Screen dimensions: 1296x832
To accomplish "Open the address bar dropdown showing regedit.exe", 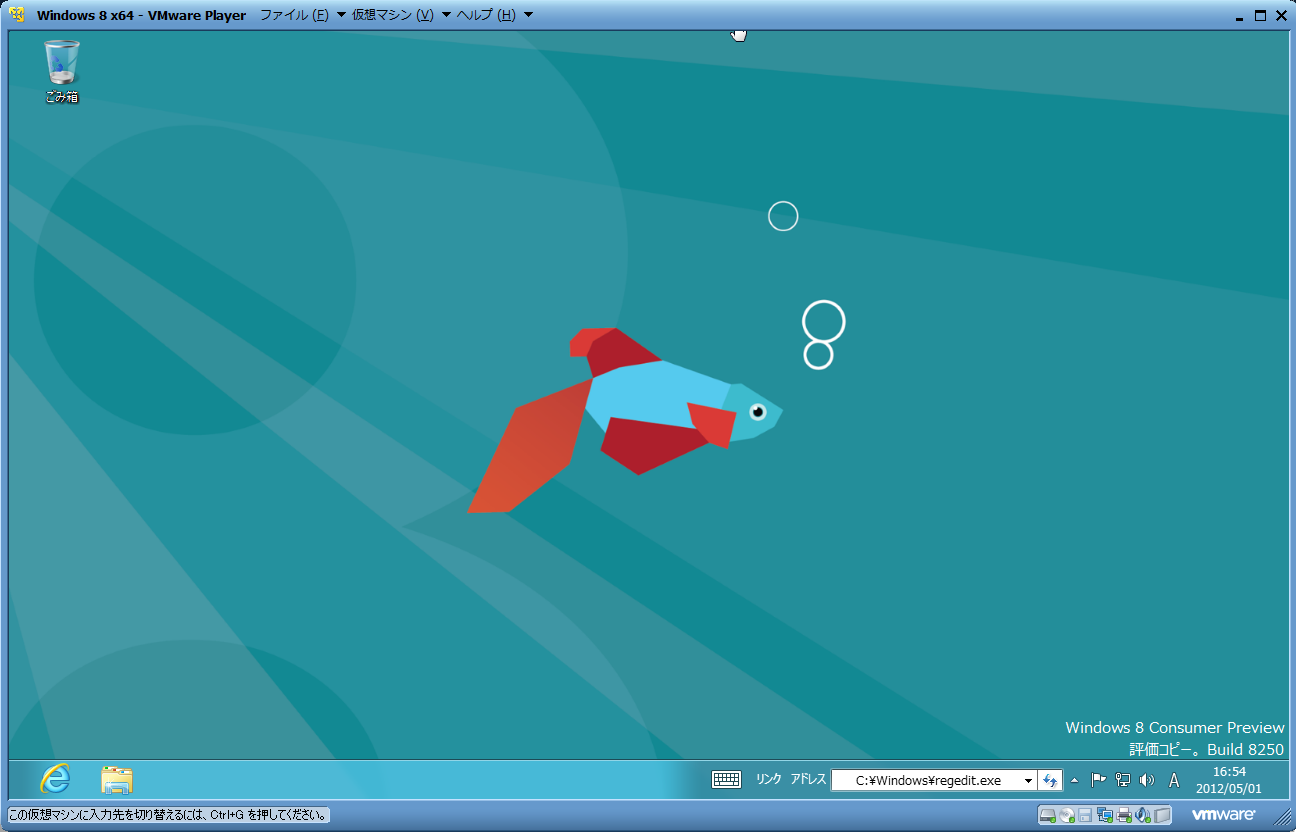I will 1027,780.
